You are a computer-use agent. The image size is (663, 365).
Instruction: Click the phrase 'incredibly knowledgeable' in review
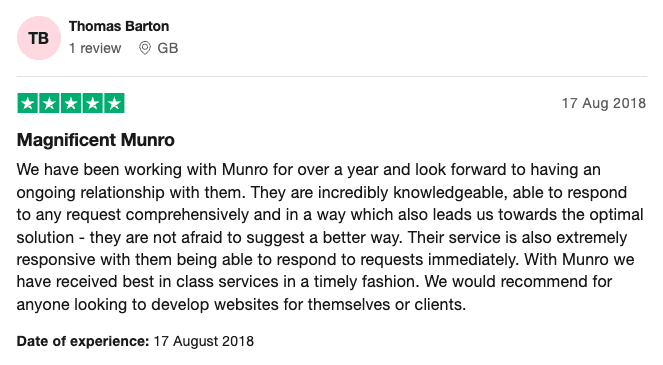[411, 192]
